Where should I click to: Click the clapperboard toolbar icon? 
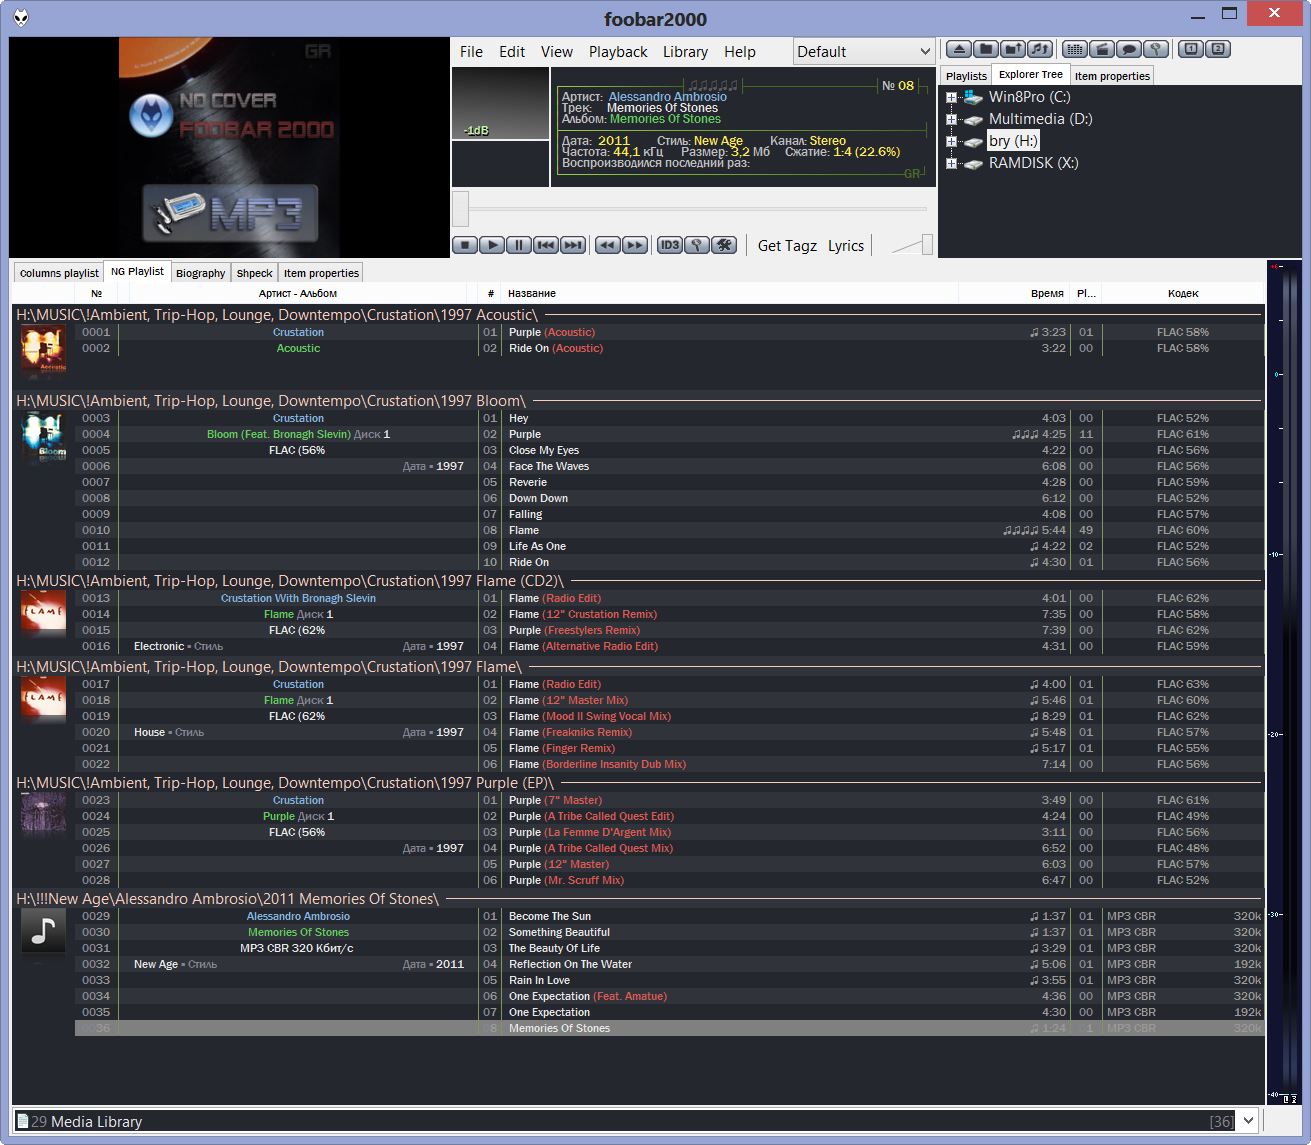tap(1102, 49)
